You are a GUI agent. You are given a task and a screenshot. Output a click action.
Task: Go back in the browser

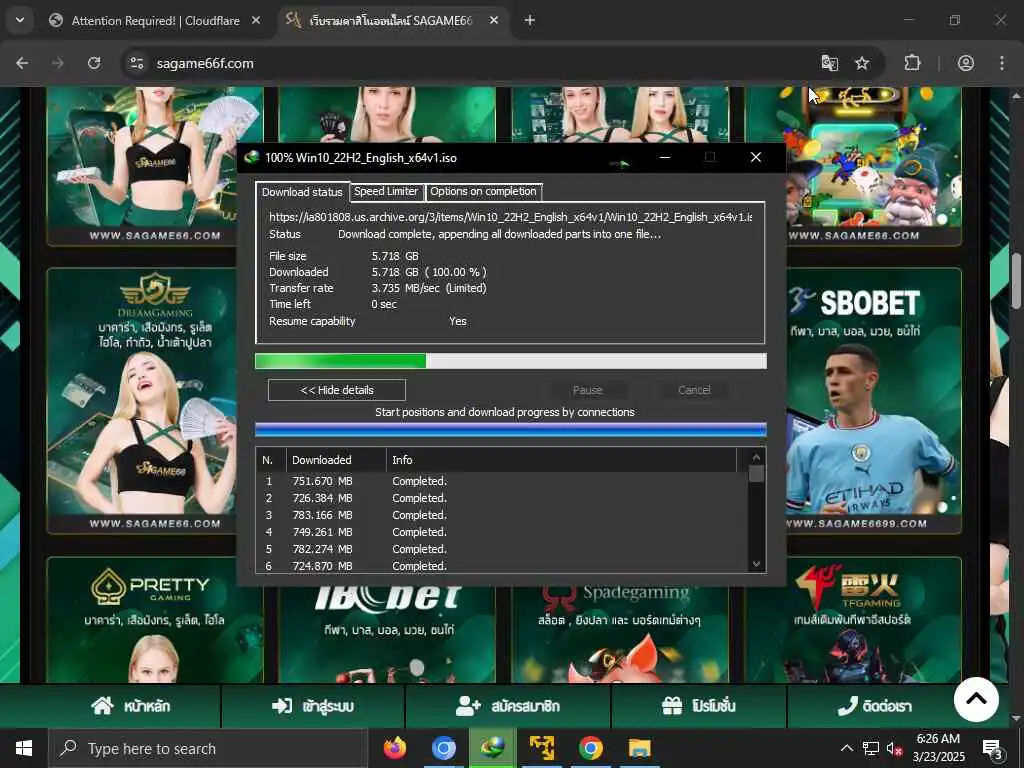coord(22,63)
